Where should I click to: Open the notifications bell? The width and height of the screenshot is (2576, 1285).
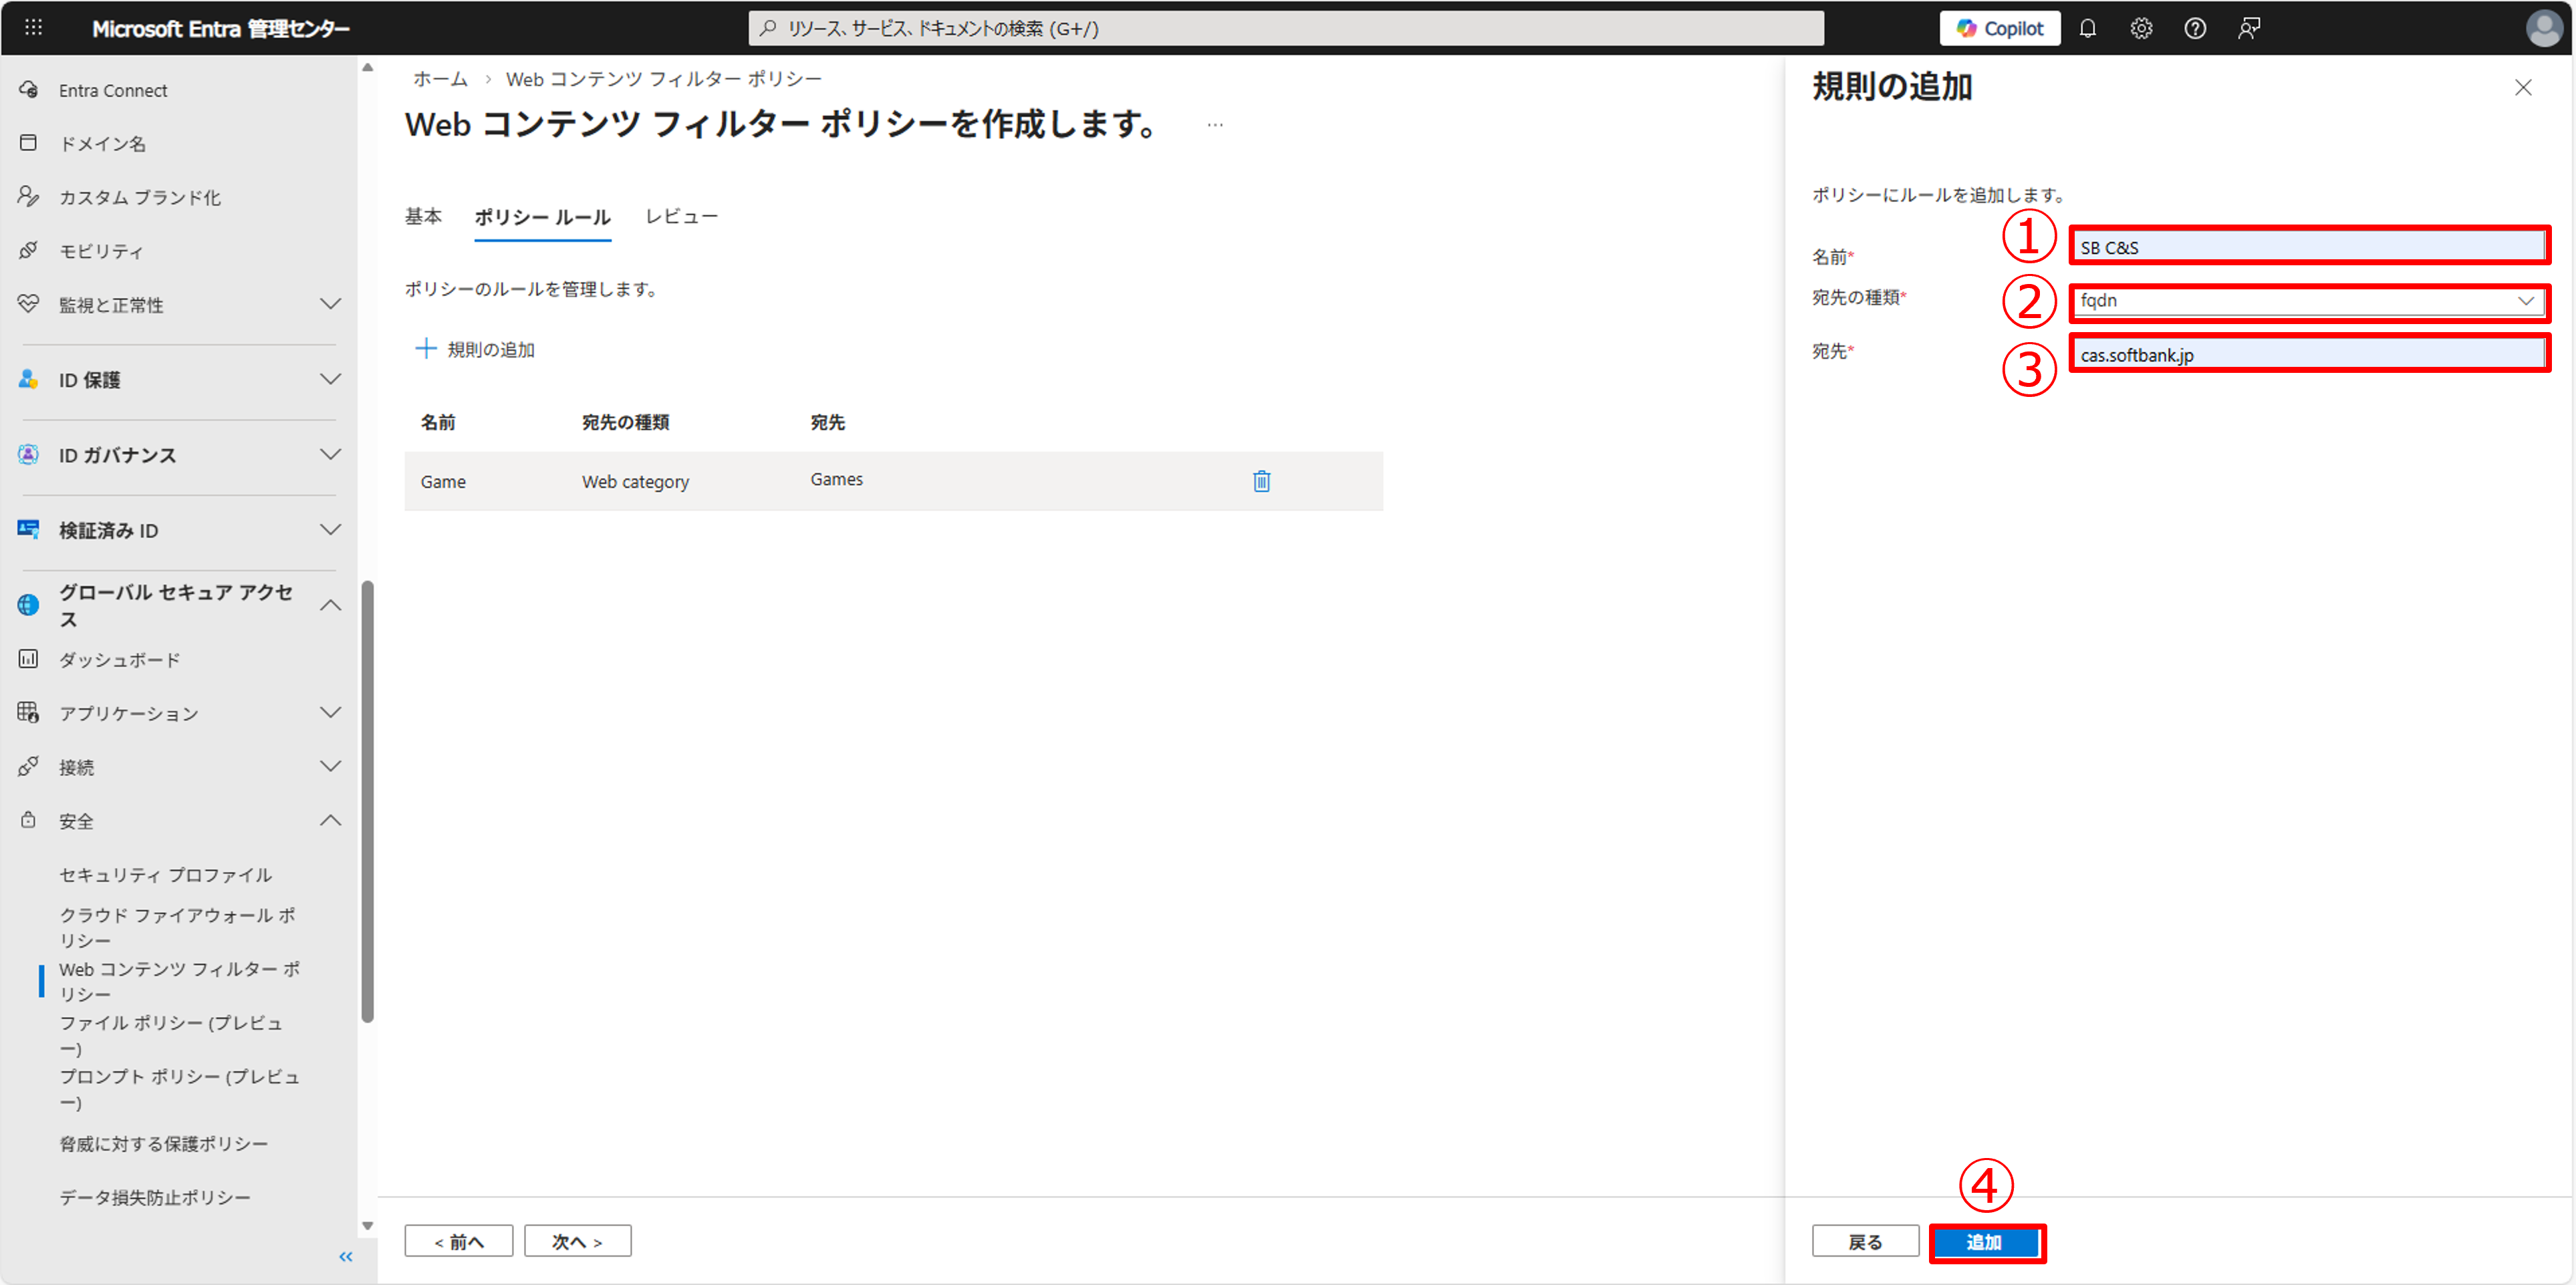point(2087,28)
